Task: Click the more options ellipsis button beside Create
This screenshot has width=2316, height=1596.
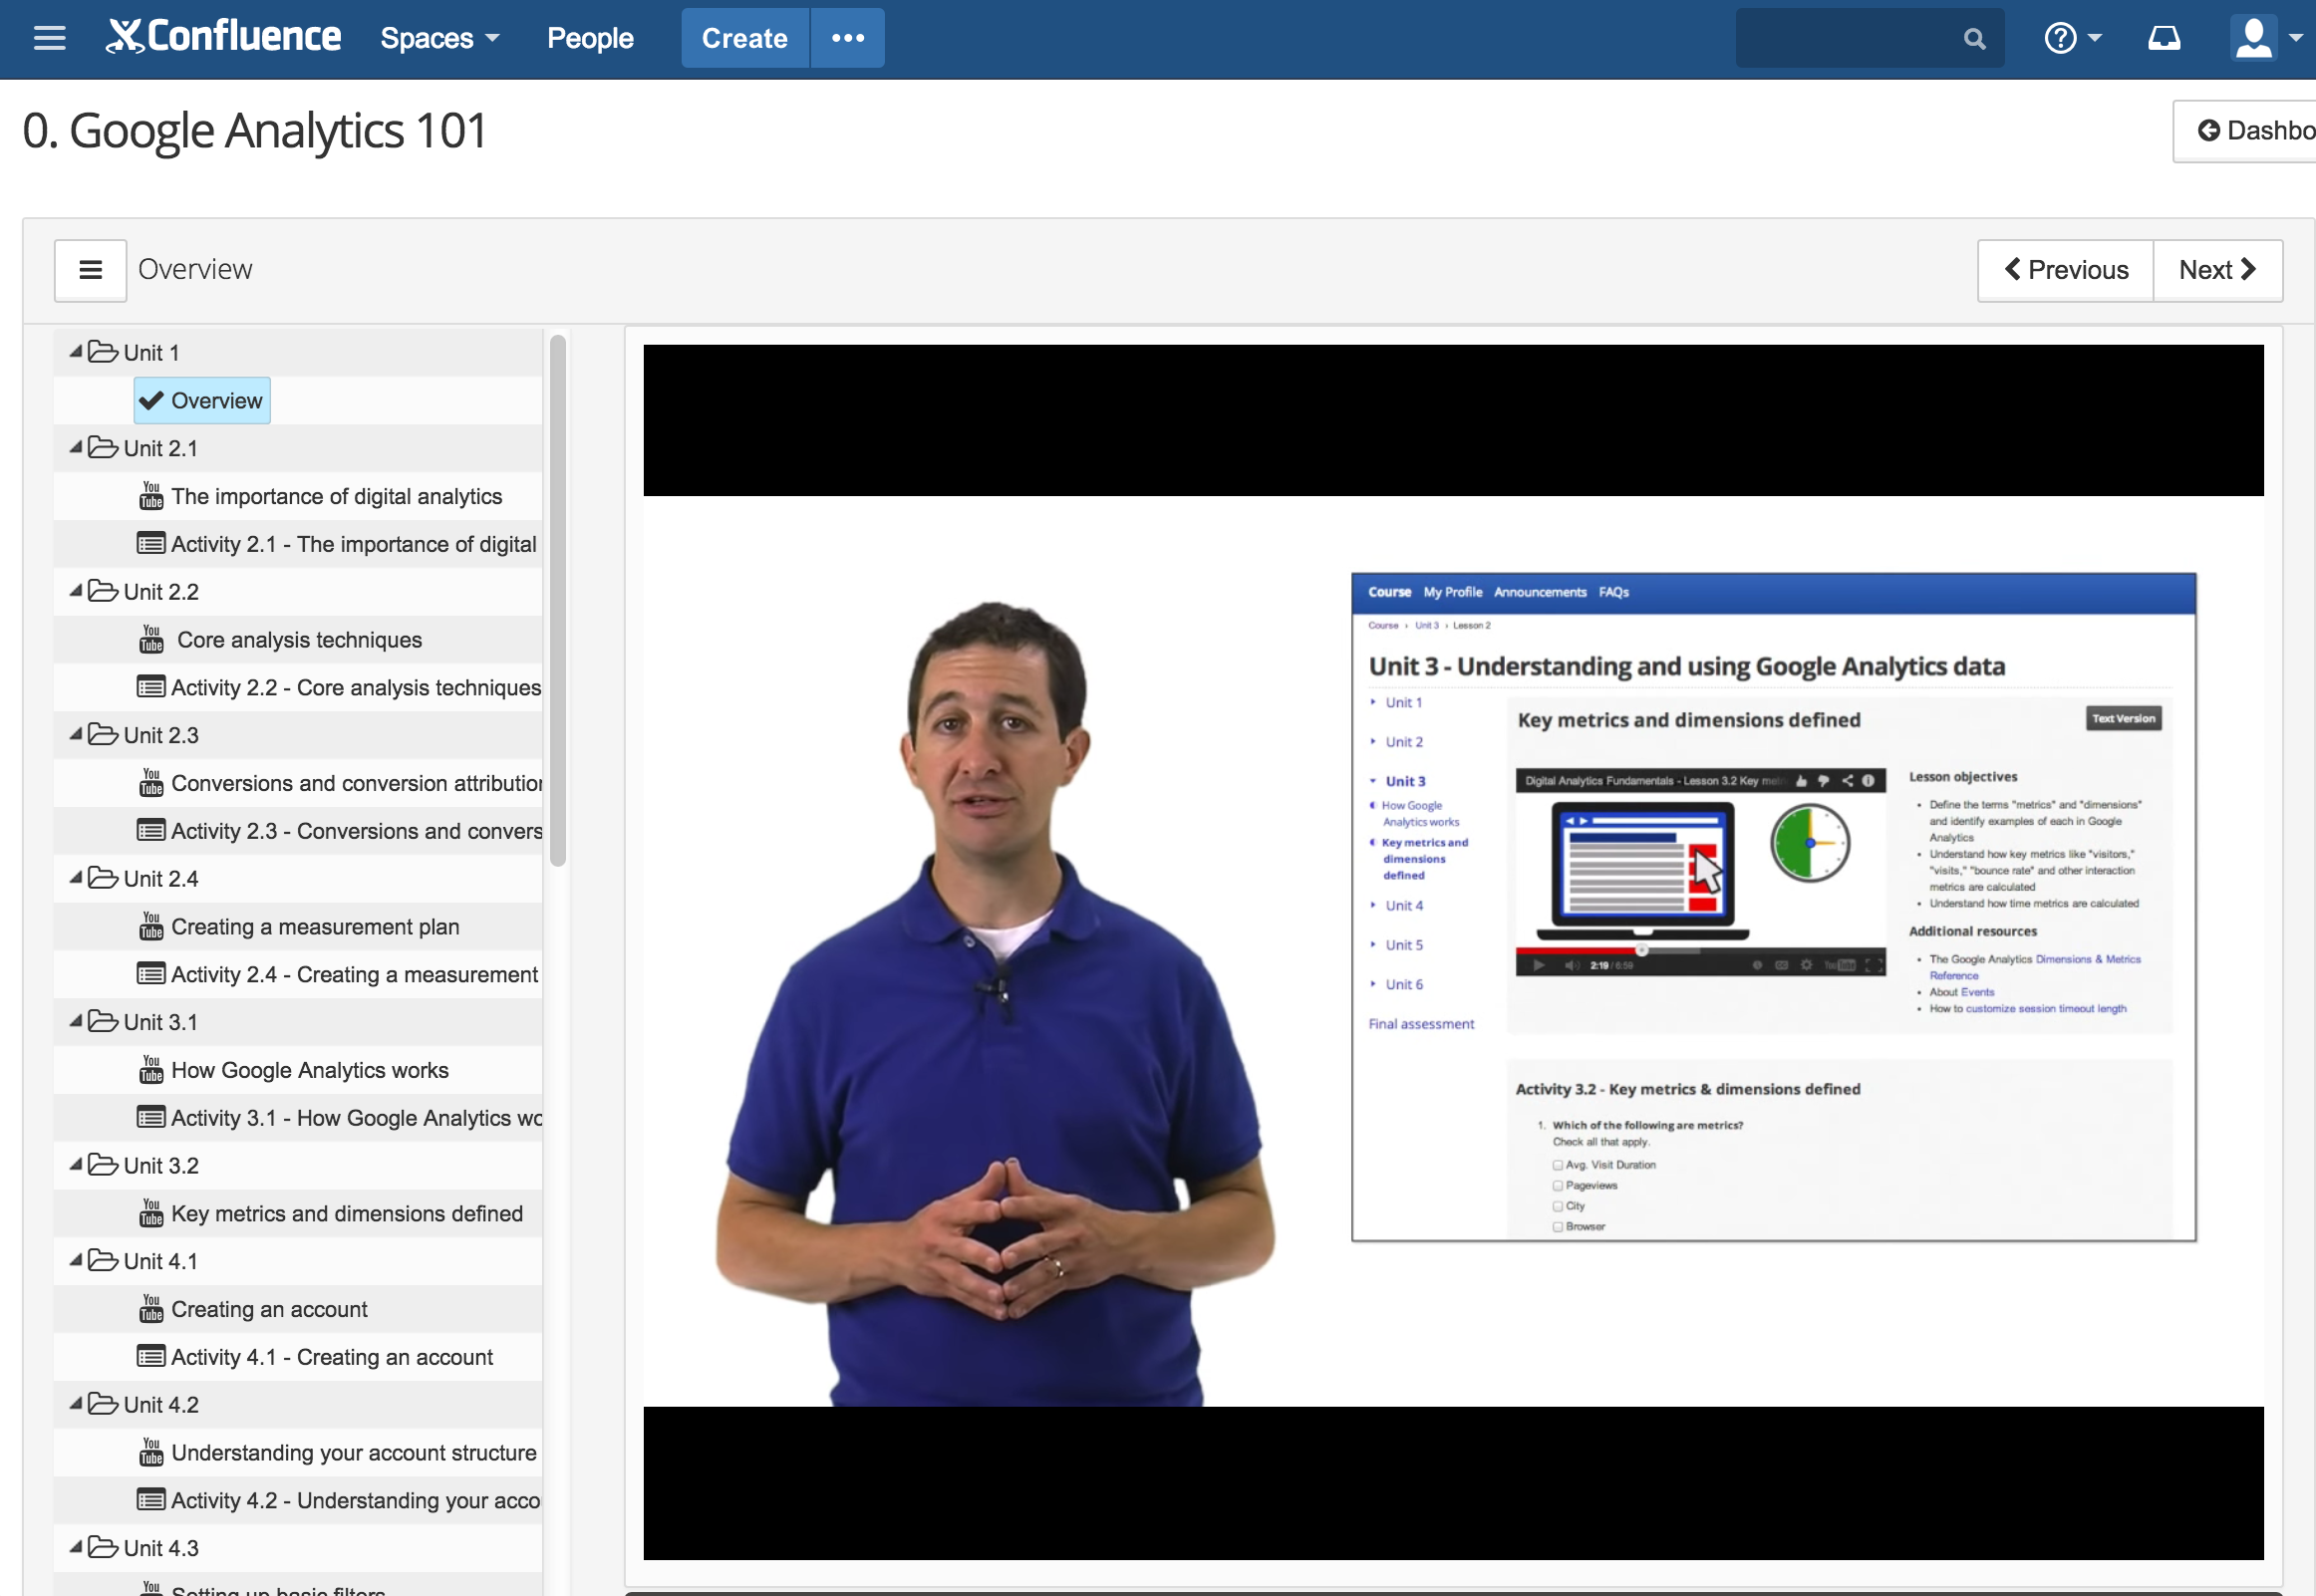Action: coord(847,38)
